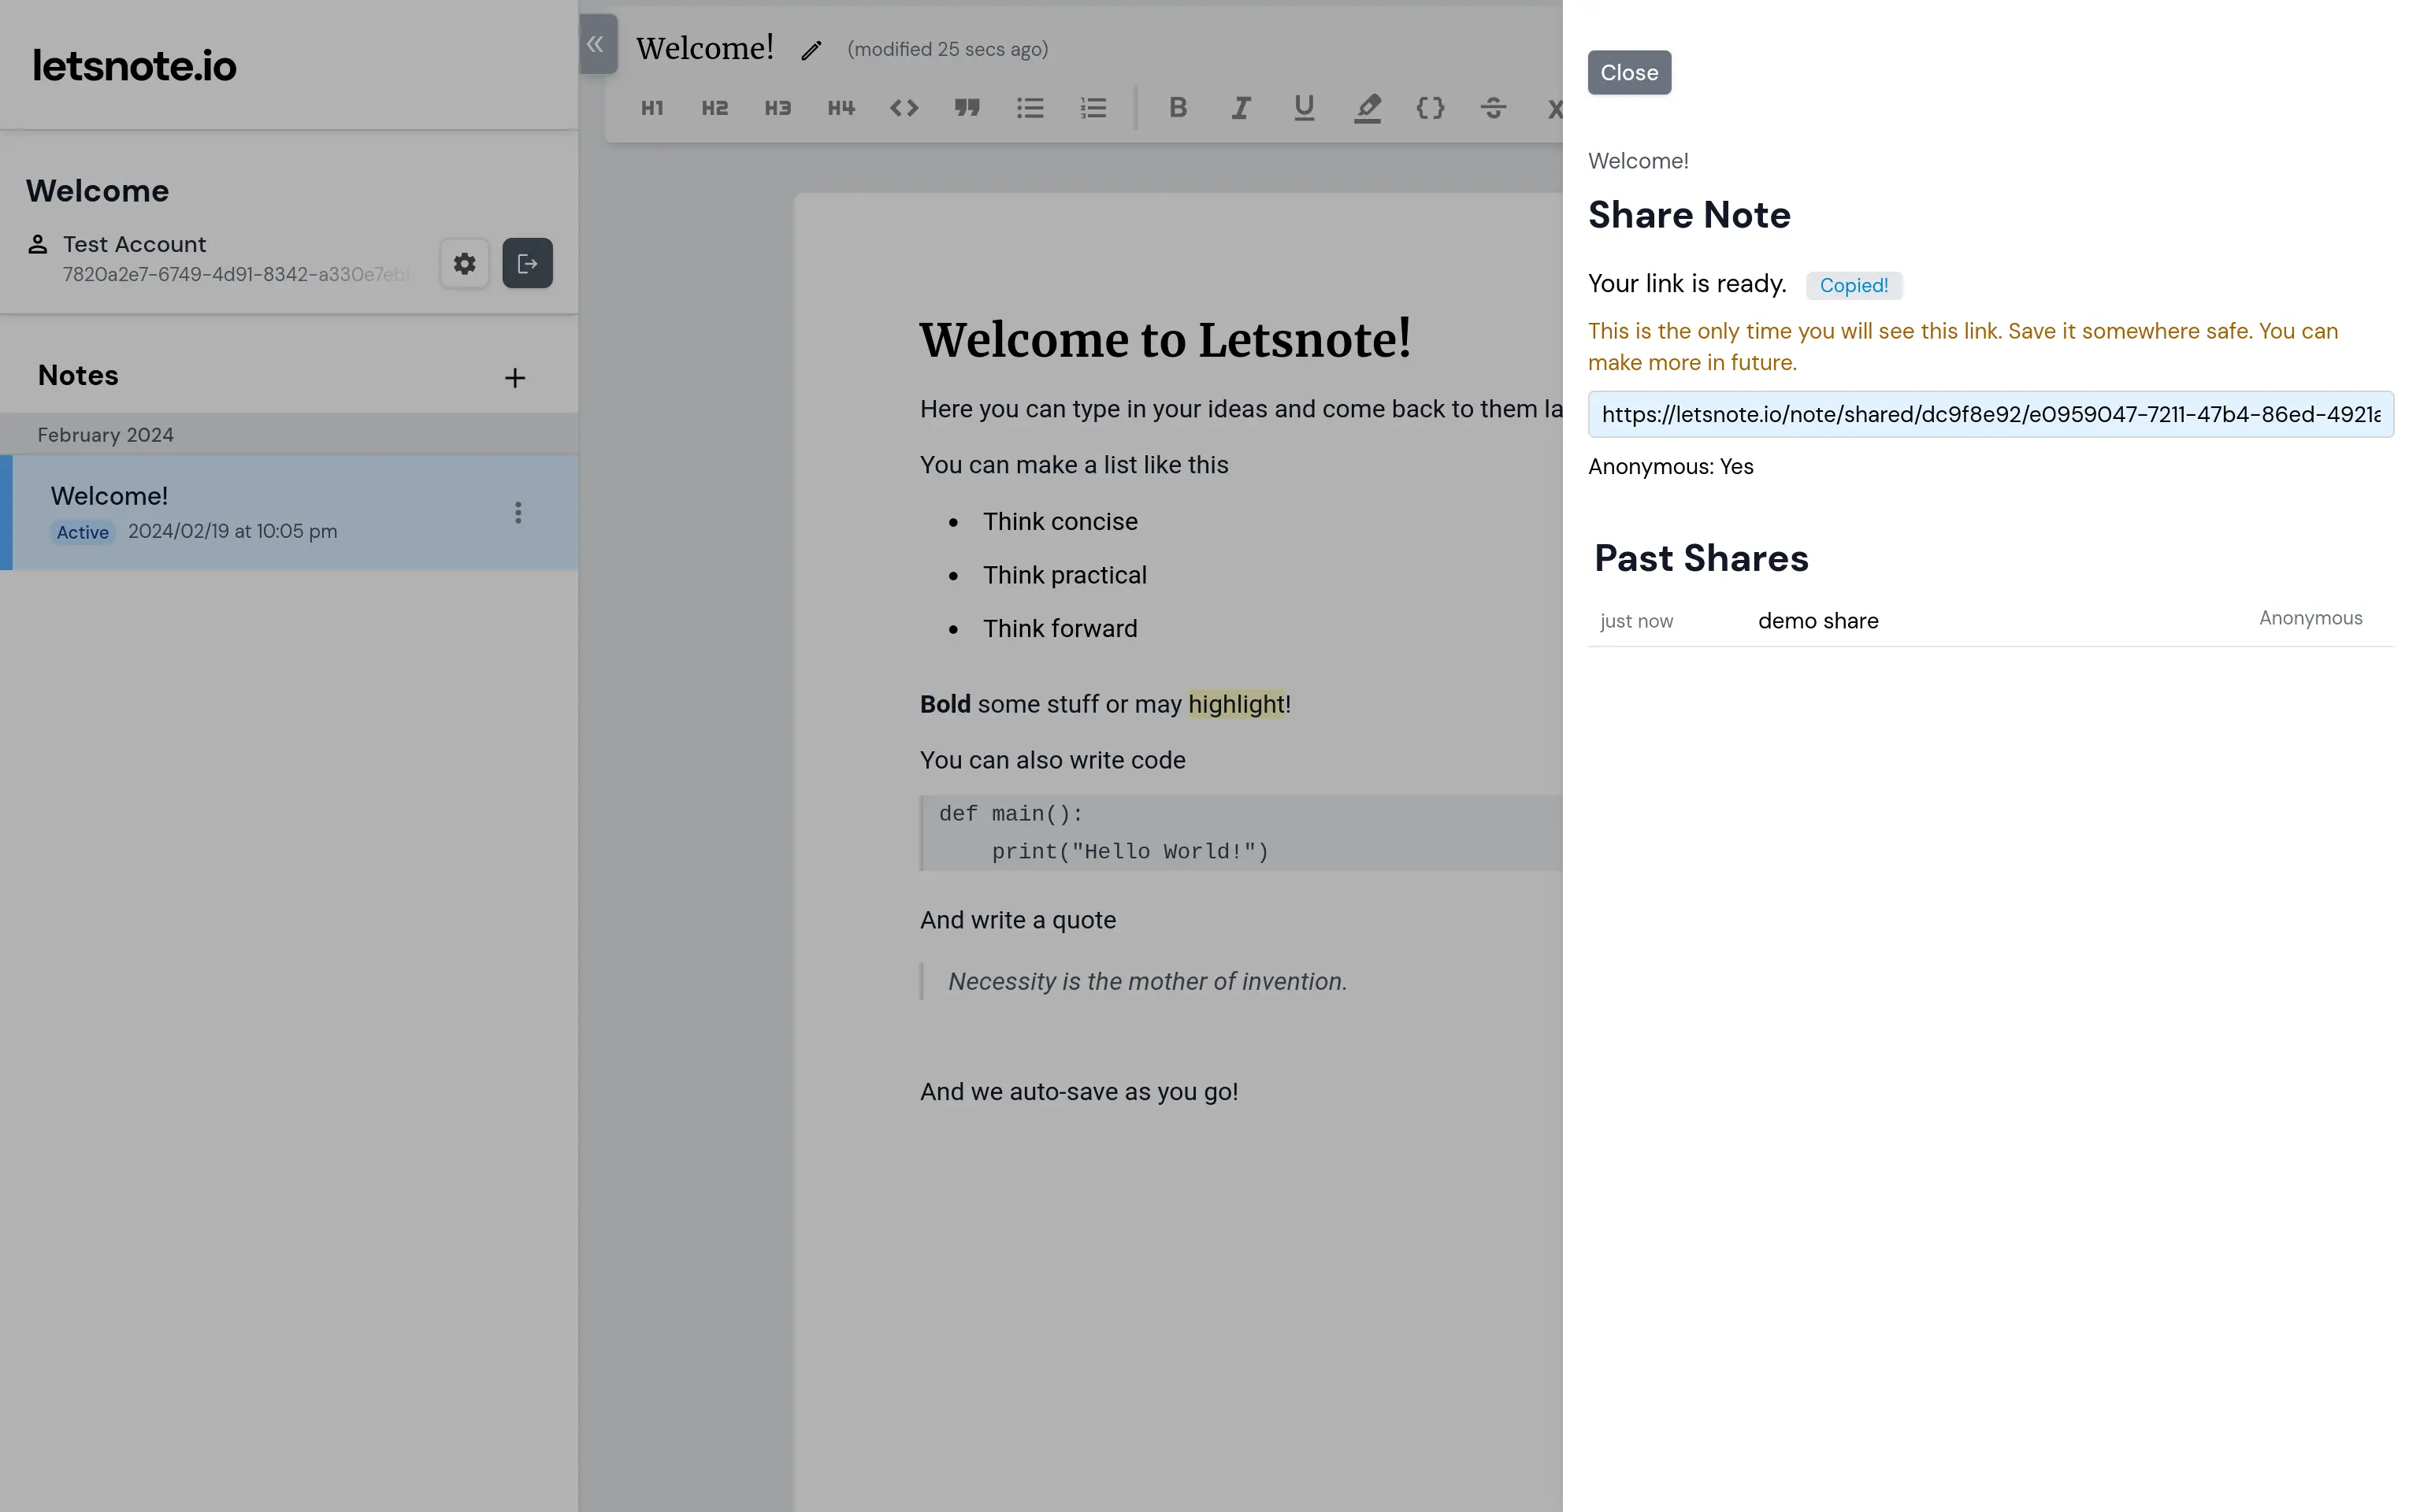Image resolution: width=2420 pixels, height=1512 pixels.
Task: Toggle italic formatting
Action: tap(1240, 108)
